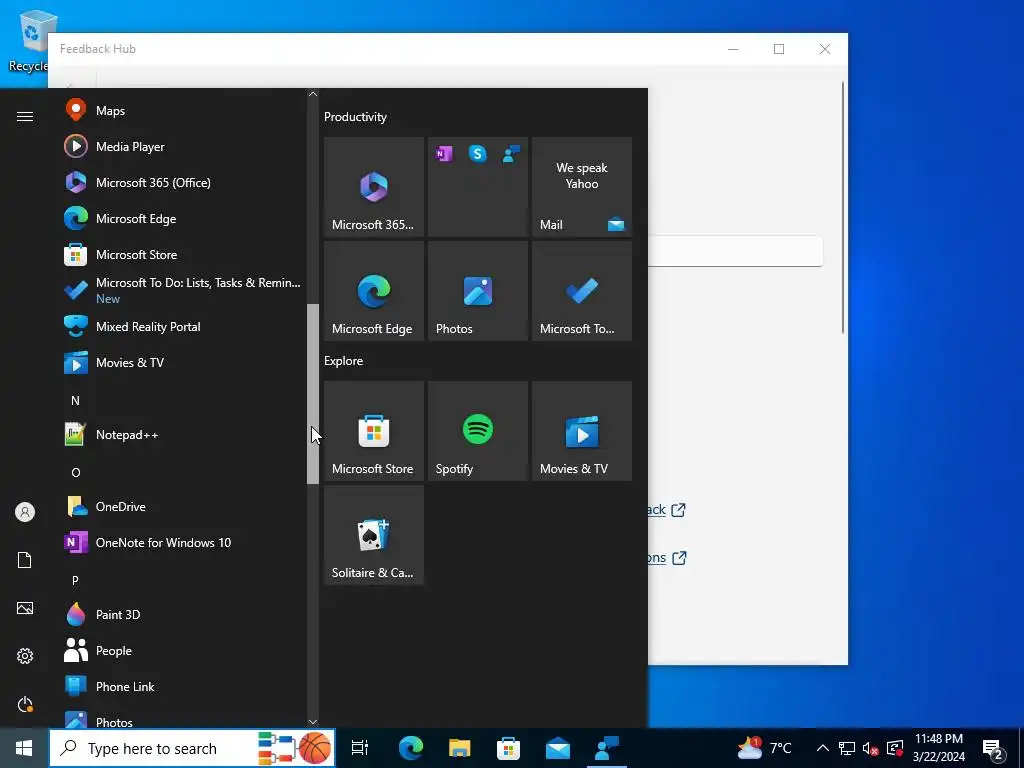Open the Movies & TV tile
This screenshot has height=768, width=1024.
(x=582, y=431)
